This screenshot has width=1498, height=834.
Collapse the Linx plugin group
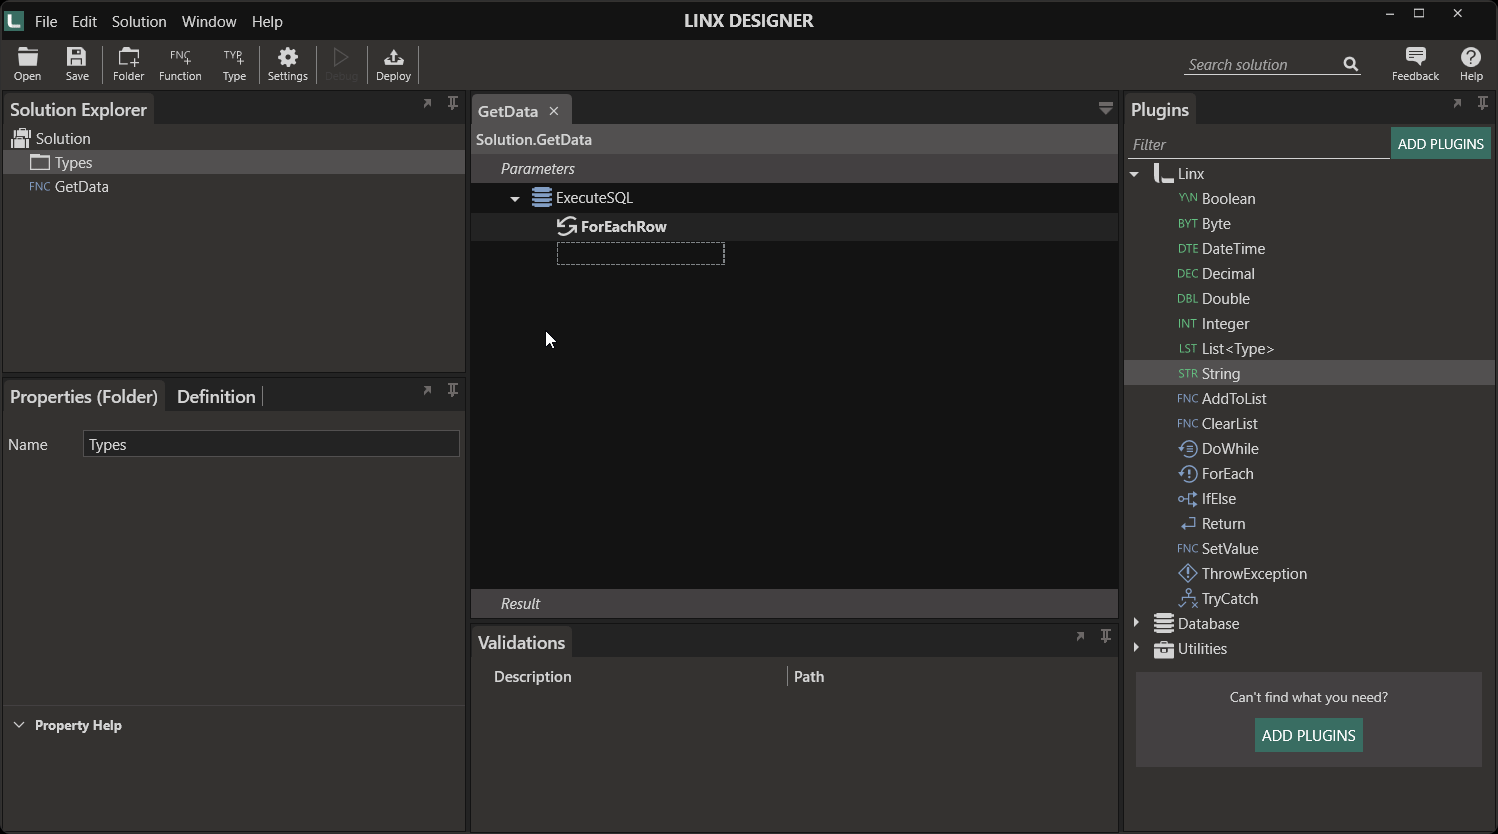click(1135, 174)
